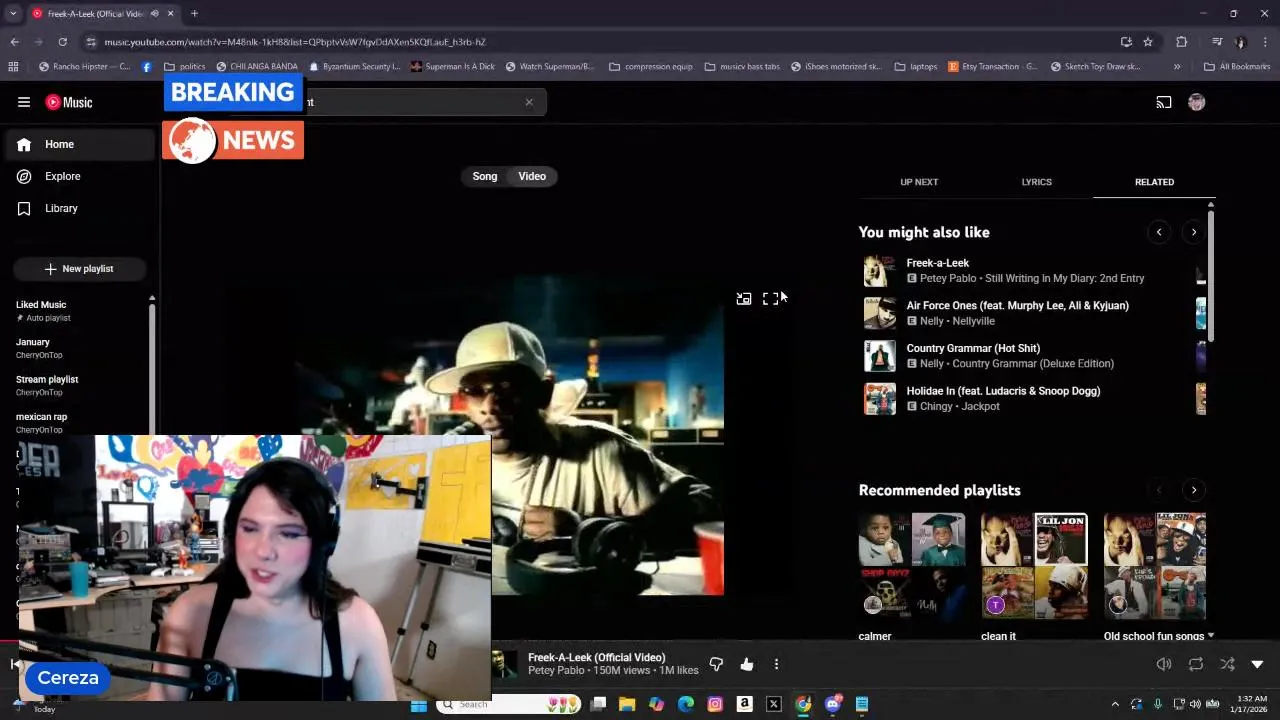Toggle shuffle mode
Viewport: 1280px width, 720px height.
pos(1227,664)
